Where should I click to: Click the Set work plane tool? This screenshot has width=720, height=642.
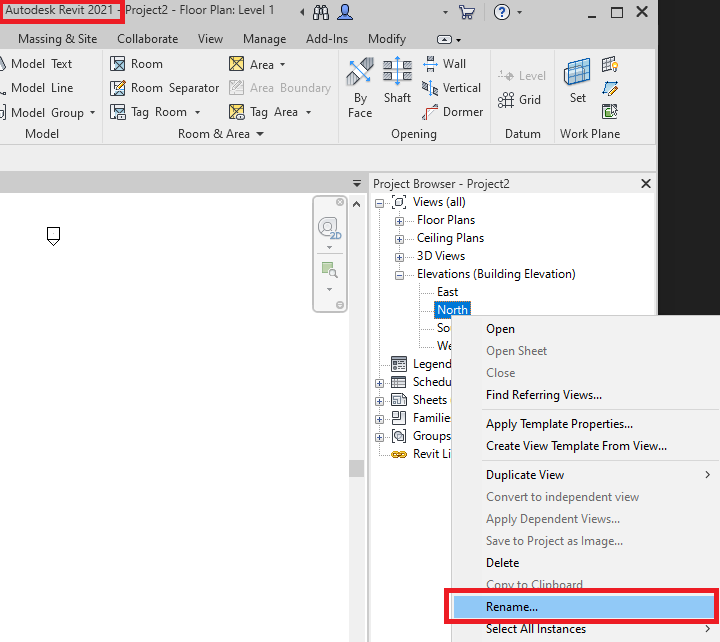[x=577, y=81]
